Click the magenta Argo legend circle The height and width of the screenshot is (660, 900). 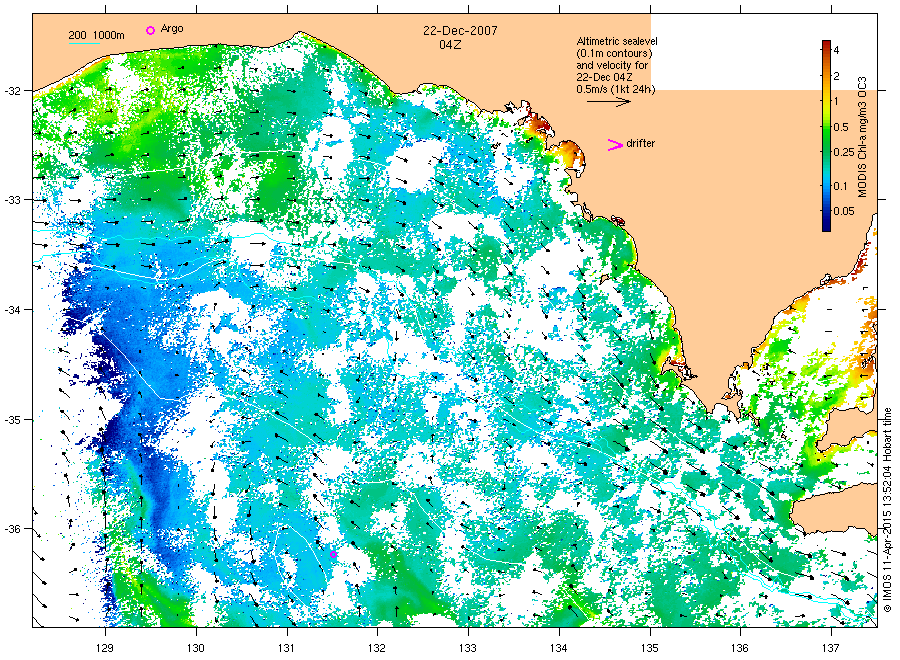pyautogui.click(x=150, y=30)
